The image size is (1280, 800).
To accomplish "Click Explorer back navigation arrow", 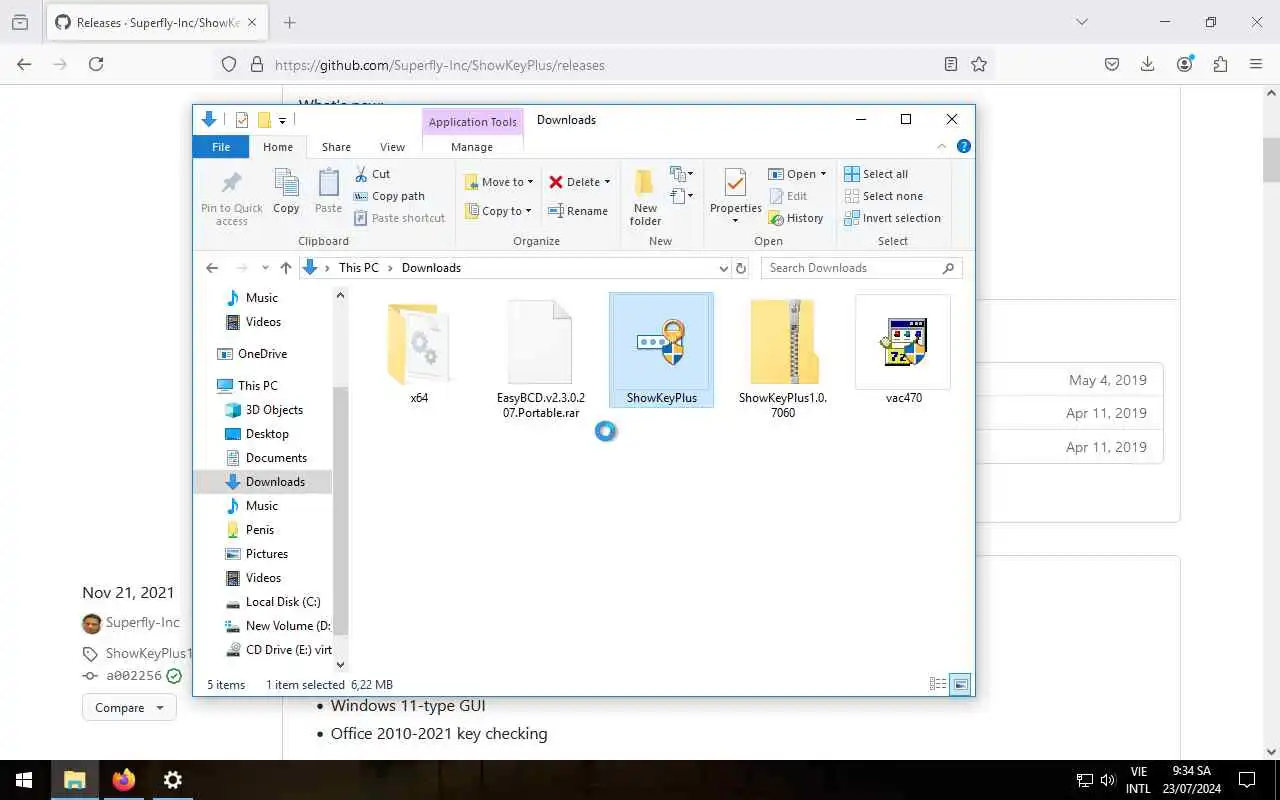I will click(212, 268).
